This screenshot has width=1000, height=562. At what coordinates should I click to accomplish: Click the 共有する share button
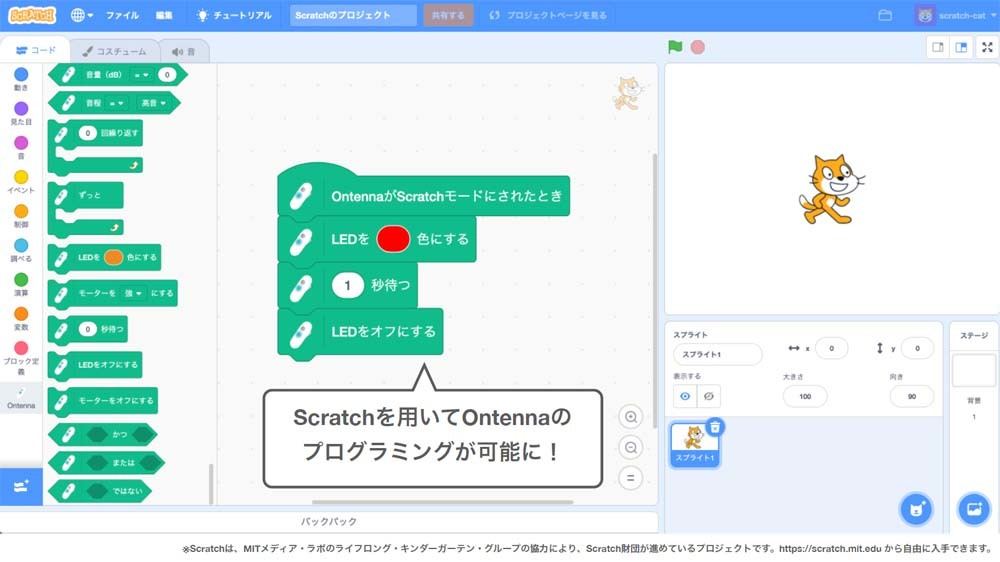448,15
